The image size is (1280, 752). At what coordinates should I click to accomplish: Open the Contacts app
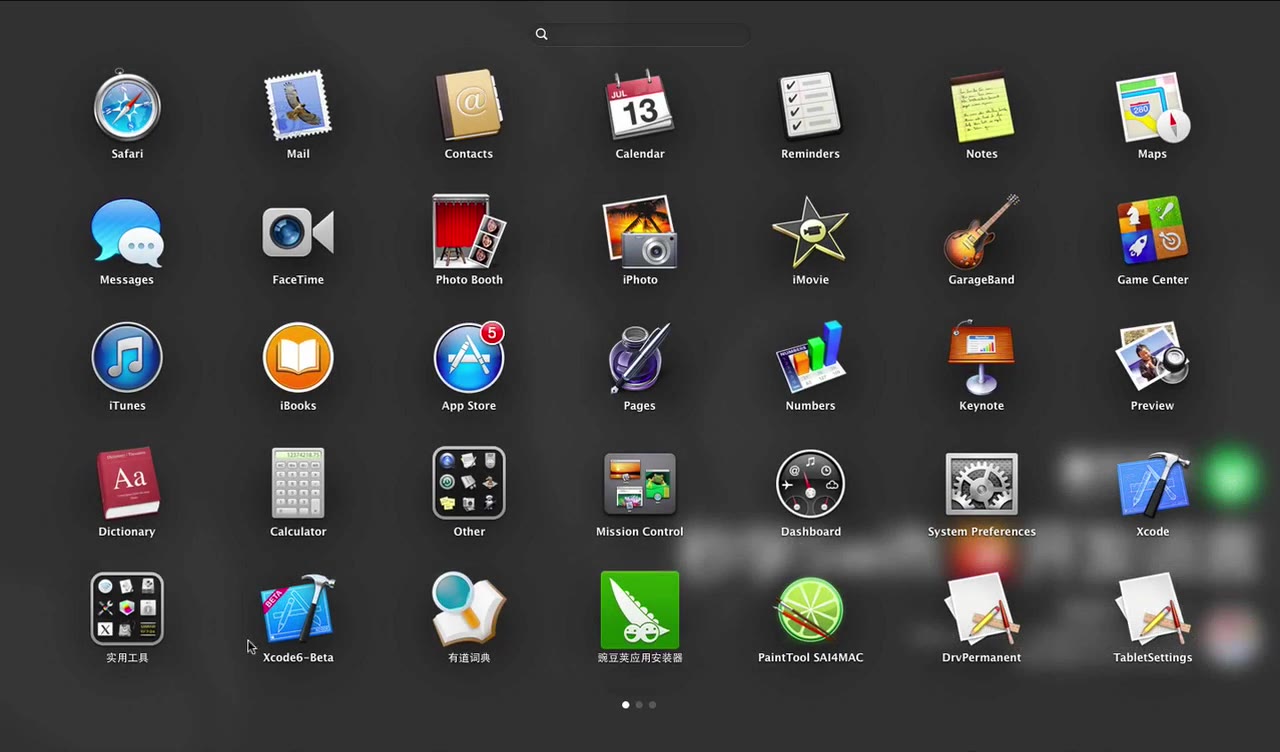click(469, 105)
